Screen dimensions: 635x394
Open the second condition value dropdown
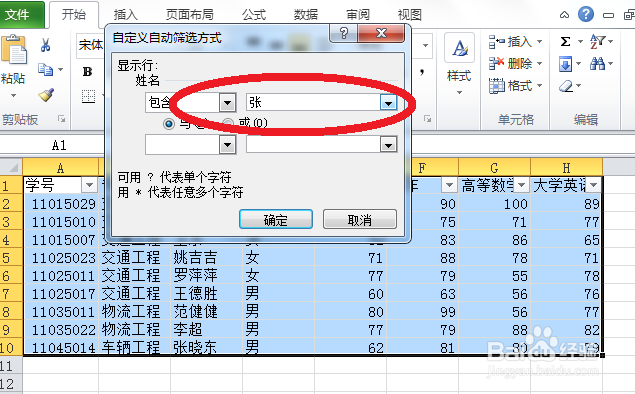coord(388,145)
